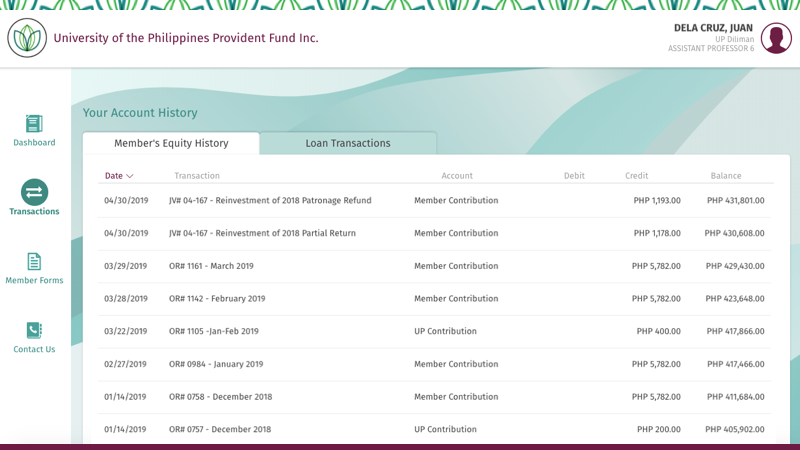Image resolution: width=800 pixels, height=450 pixels.
Task: Click the Balance column header
Action: 726,176
